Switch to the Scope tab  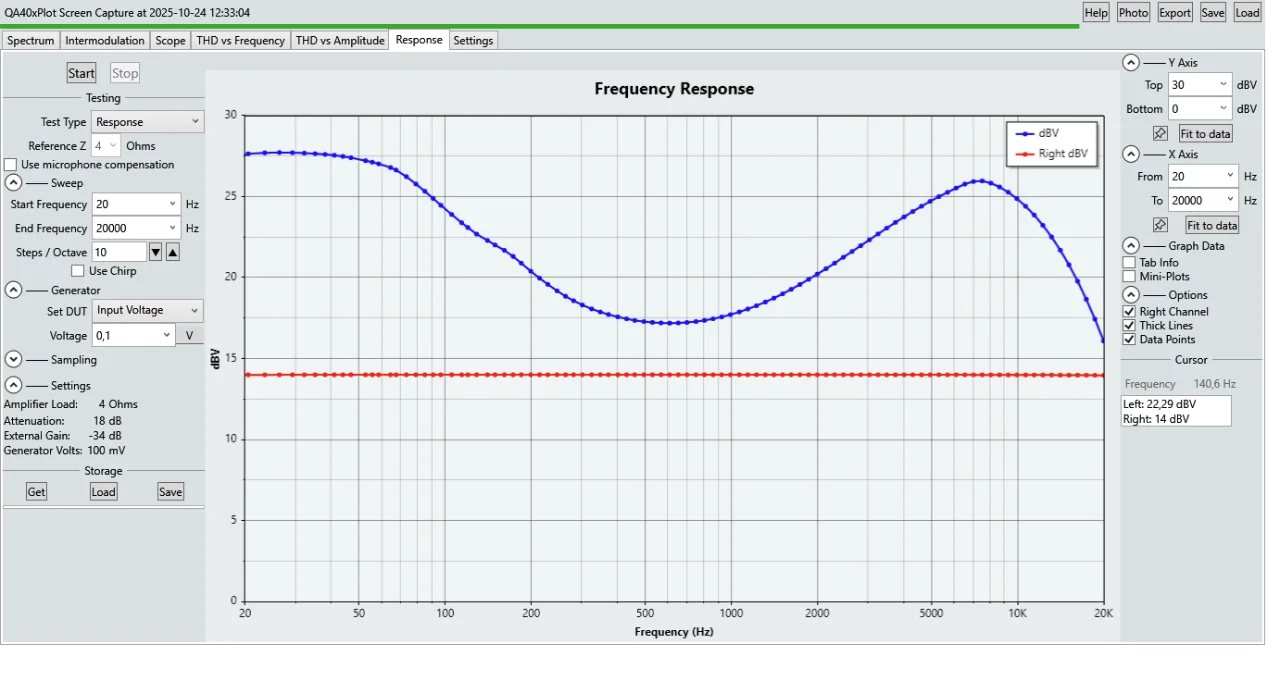pos(170,40)
